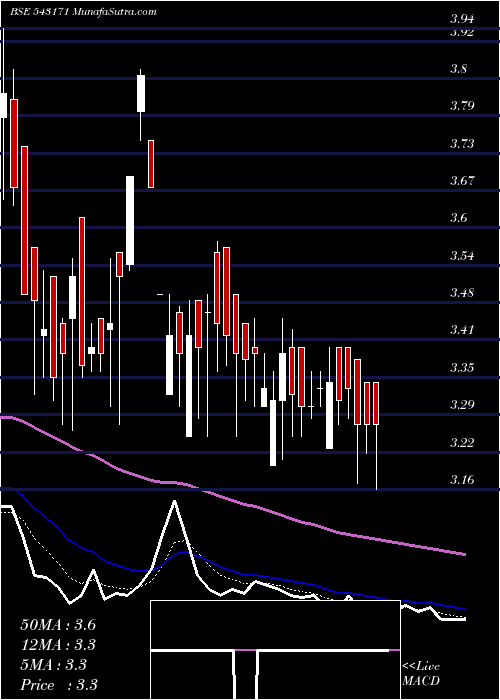Click the peak of the white MACD line
The height and width of the screenshot is (700, 500).
[x=174, y=501]
